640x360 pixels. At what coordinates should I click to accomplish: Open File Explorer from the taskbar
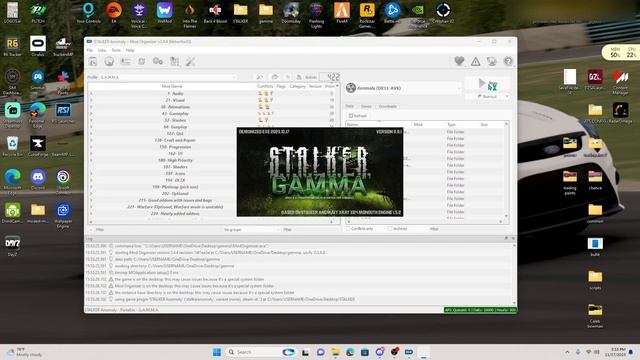pos(335,352)
